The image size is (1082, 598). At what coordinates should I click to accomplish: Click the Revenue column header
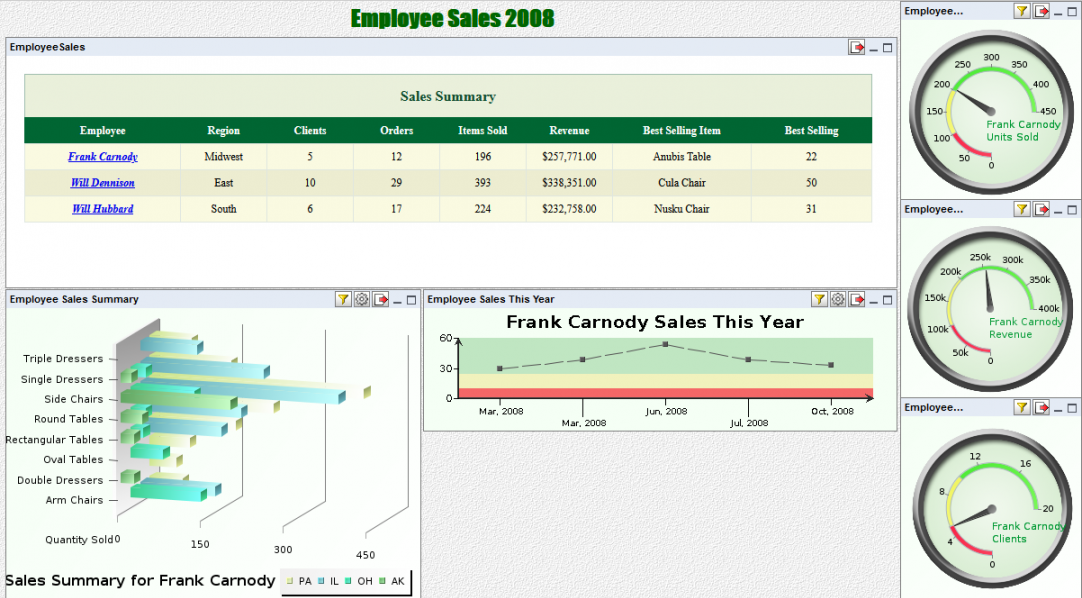tap(569, 130)
